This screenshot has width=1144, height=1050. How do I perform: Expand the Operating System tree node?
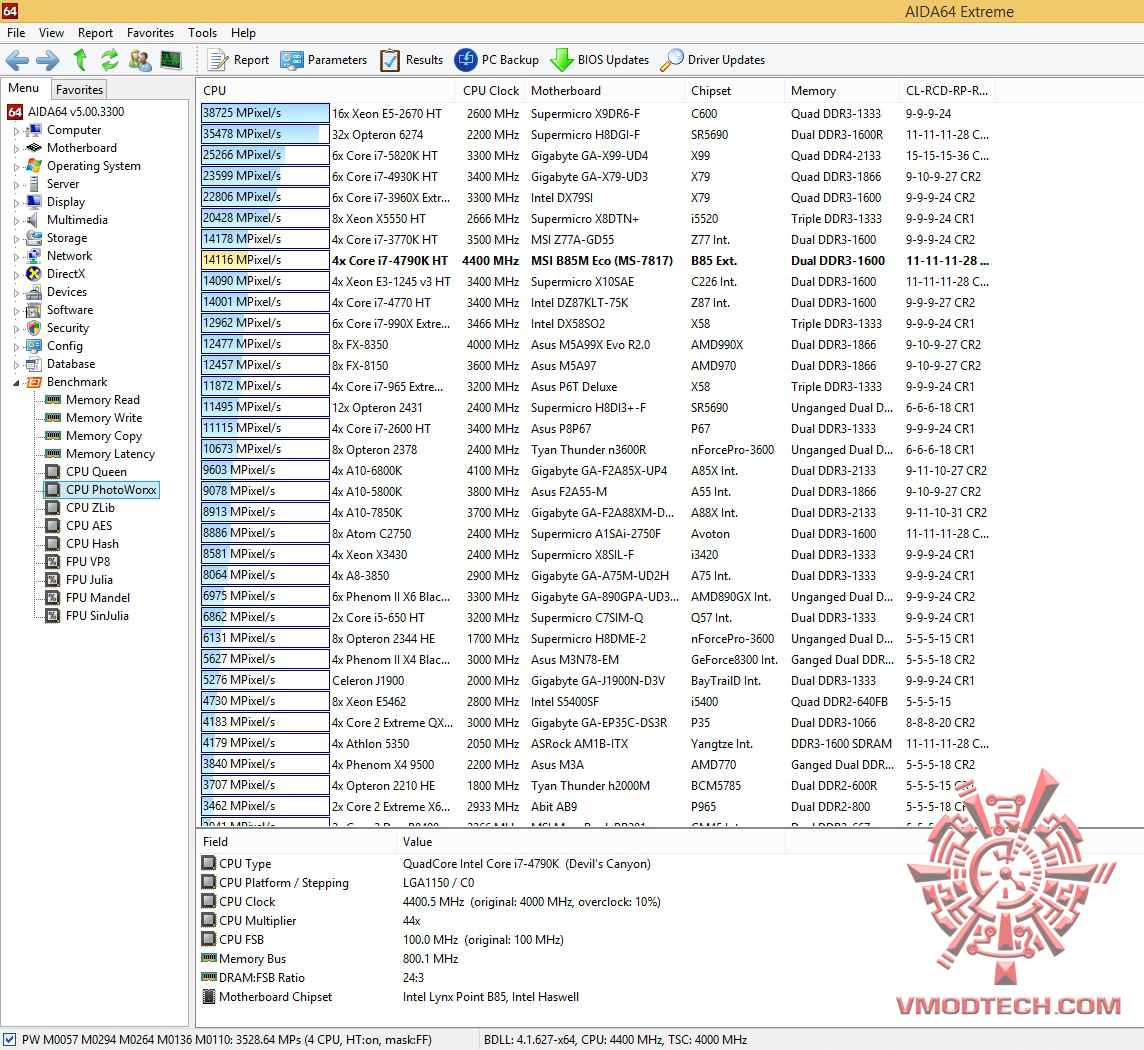(x=16, y=166)
